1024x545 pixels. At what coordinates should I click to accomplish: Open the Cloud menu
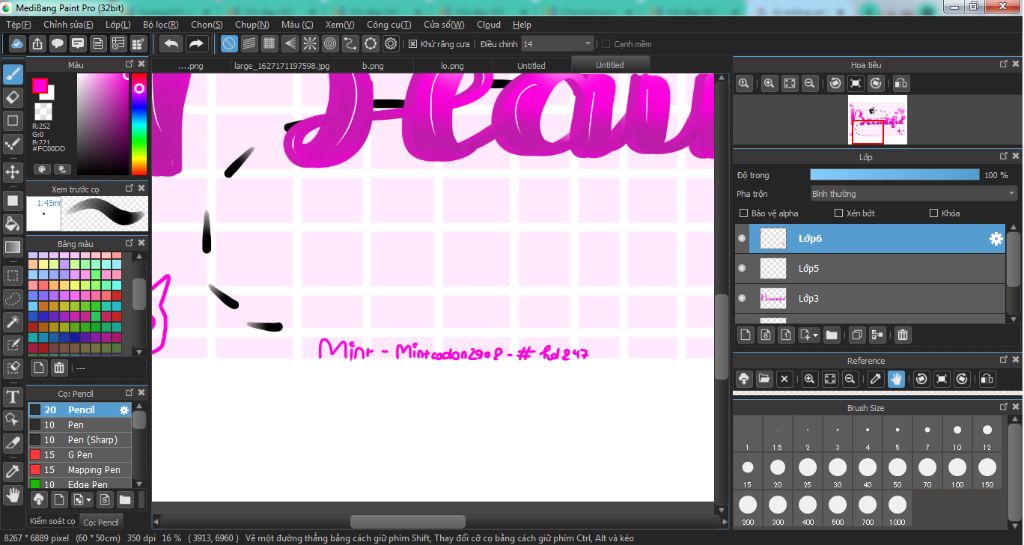pyautogui.click(x=488, y=24)
